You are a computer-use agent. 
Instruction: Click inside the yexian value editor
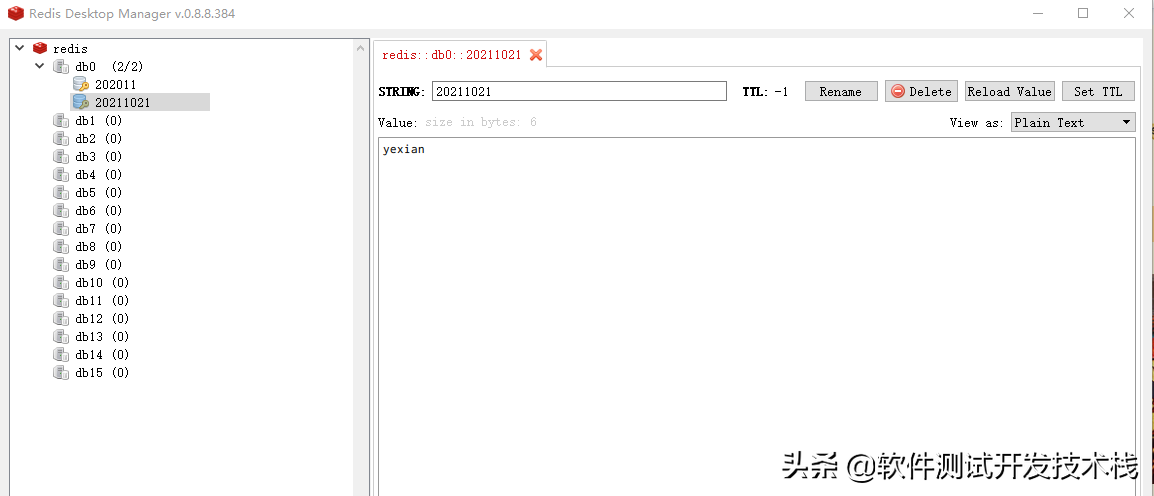tap(757, 316)
